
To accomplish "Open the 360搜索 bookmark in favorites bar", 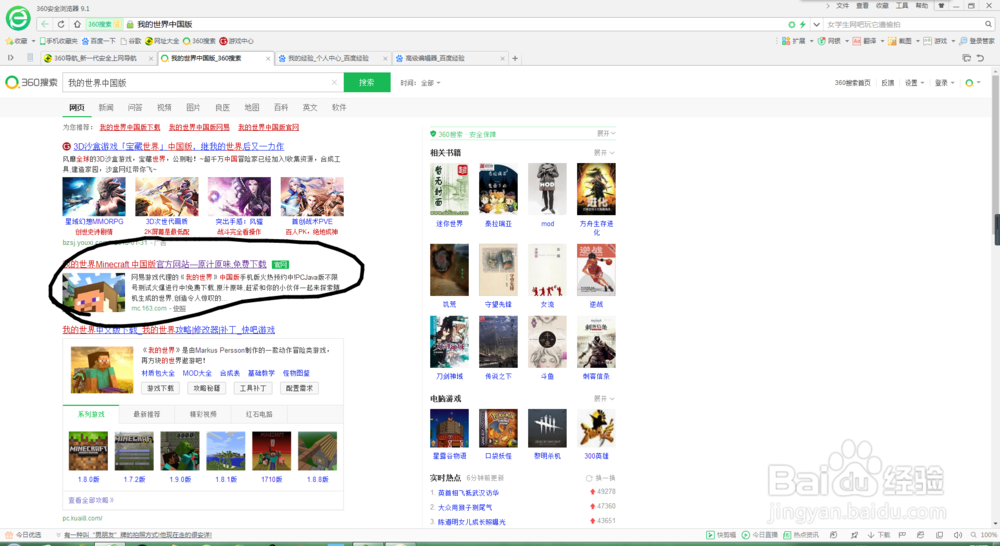I will point(200,41).
